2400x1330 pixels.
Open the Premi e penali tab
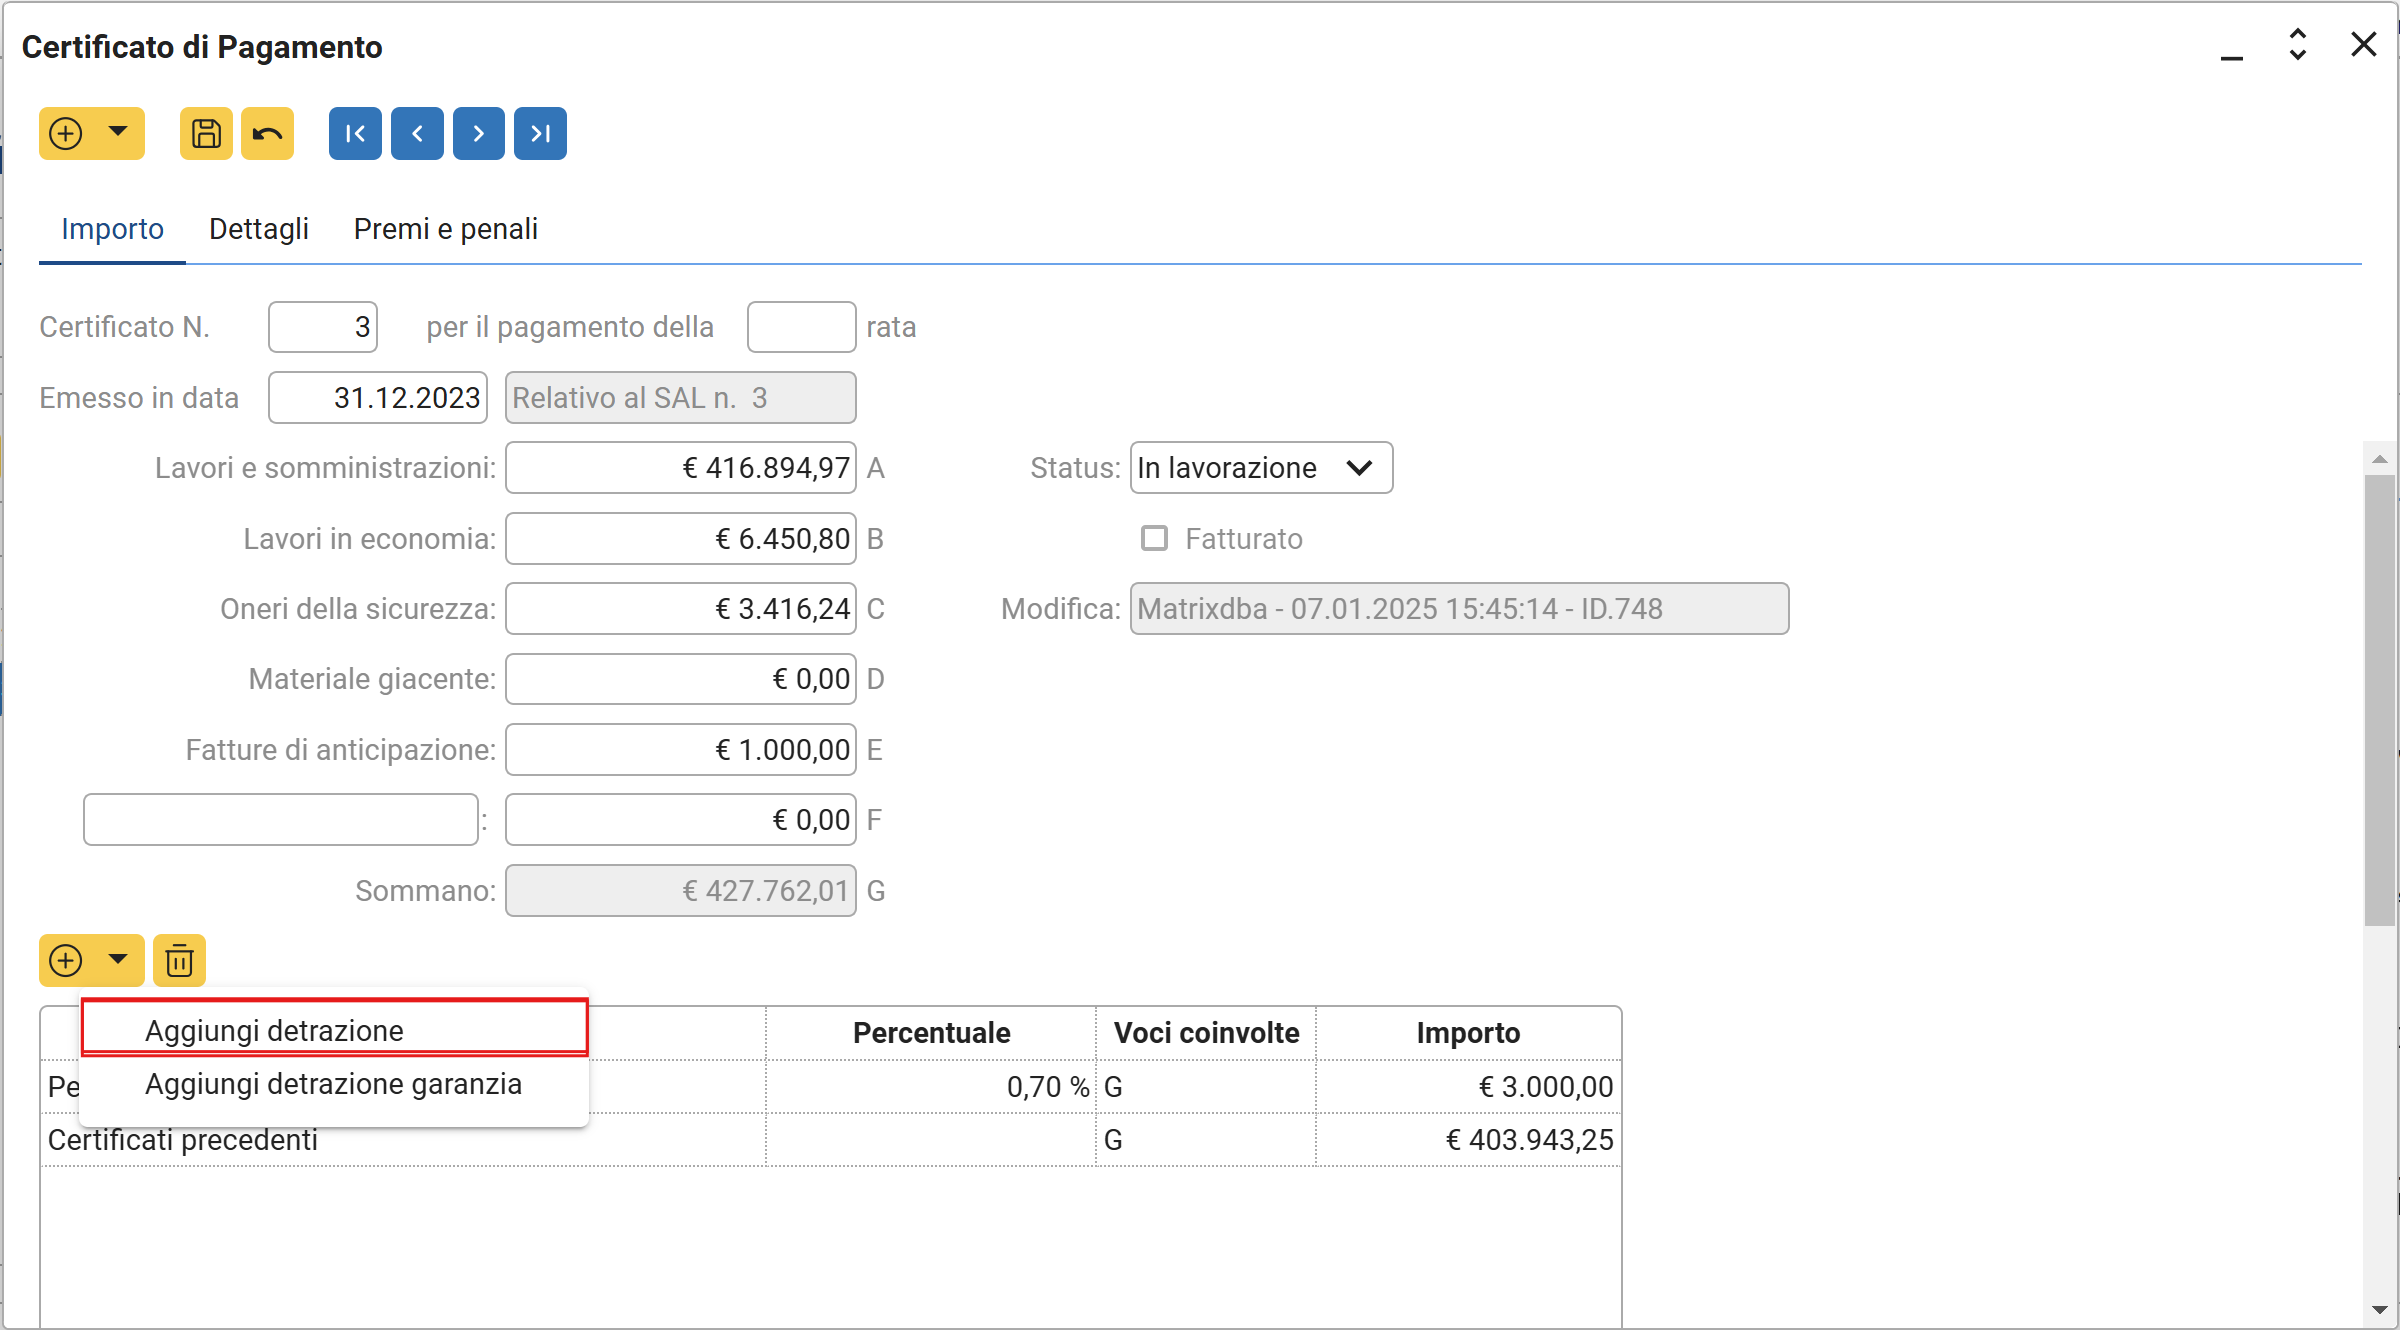tap(445, 229)
